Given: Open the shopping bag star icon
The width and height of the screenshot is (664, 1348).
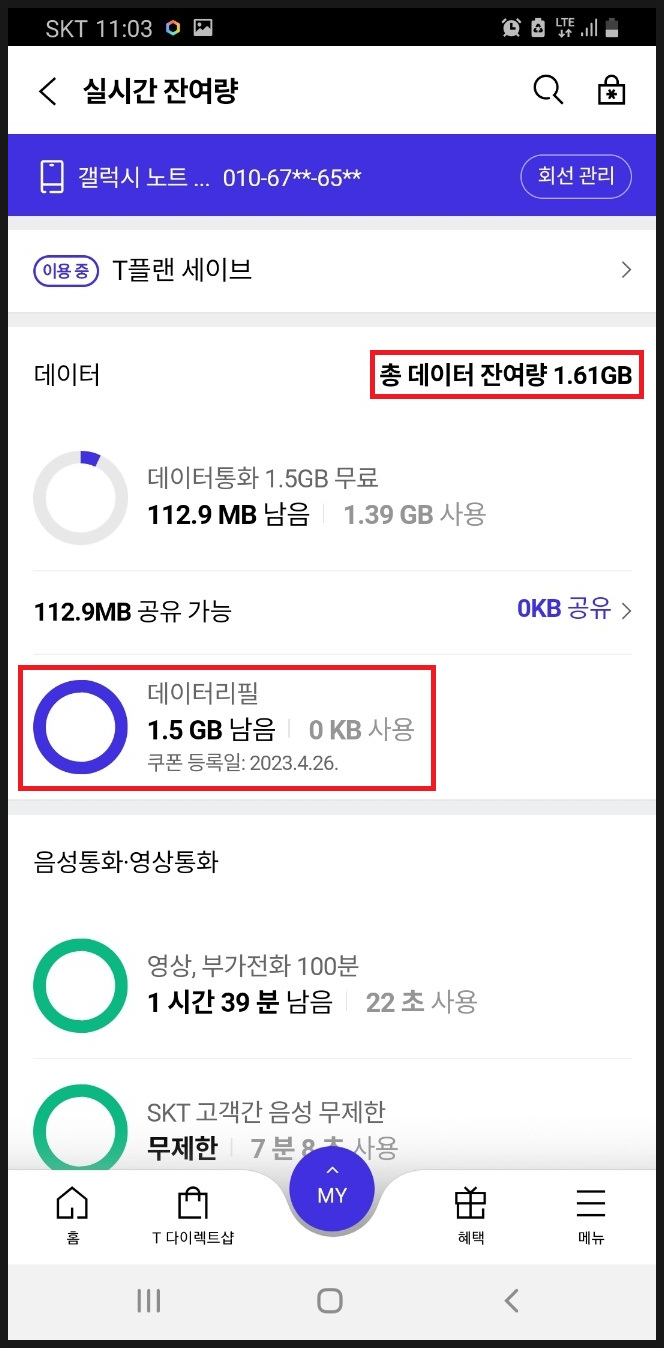Looking at the screenshot, I should (x=611, y=91).
